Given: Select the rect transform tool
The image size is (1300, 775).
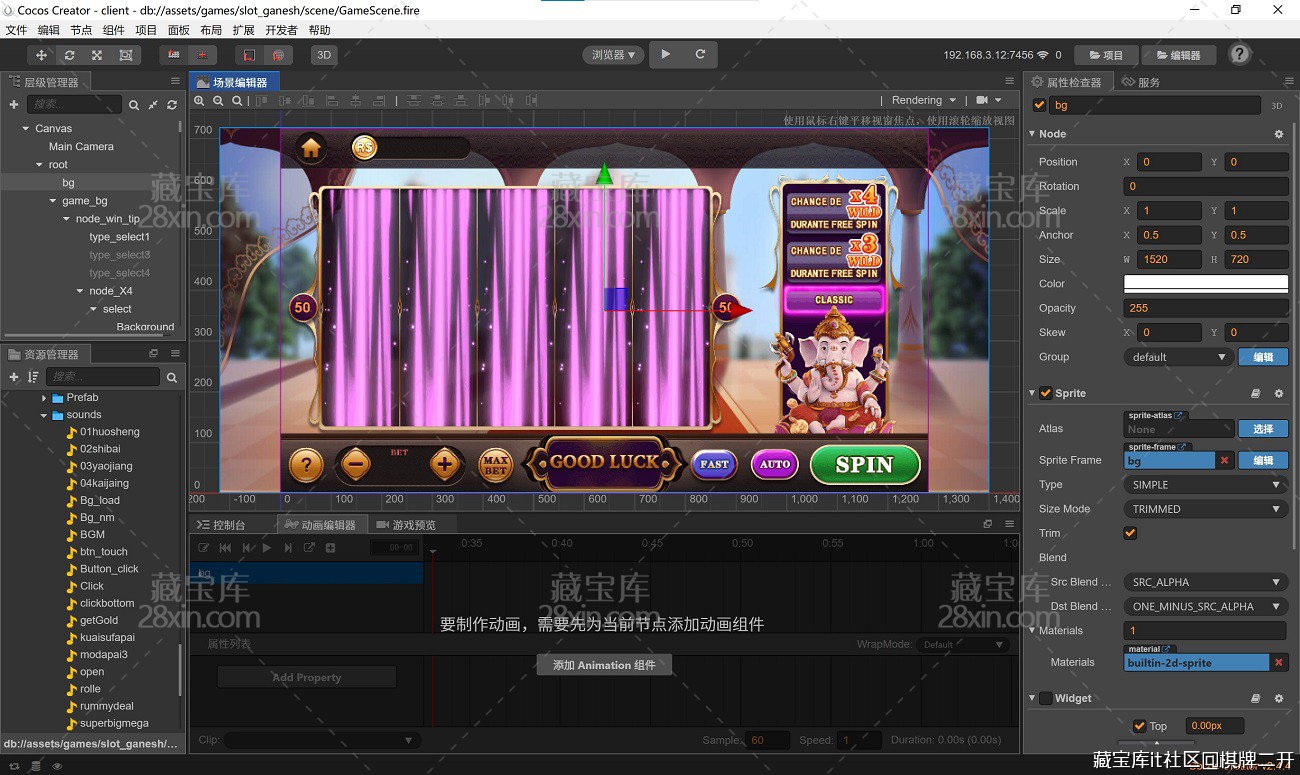Looking at the screenshot, I should pyautogui.click(x=125, y=55).
